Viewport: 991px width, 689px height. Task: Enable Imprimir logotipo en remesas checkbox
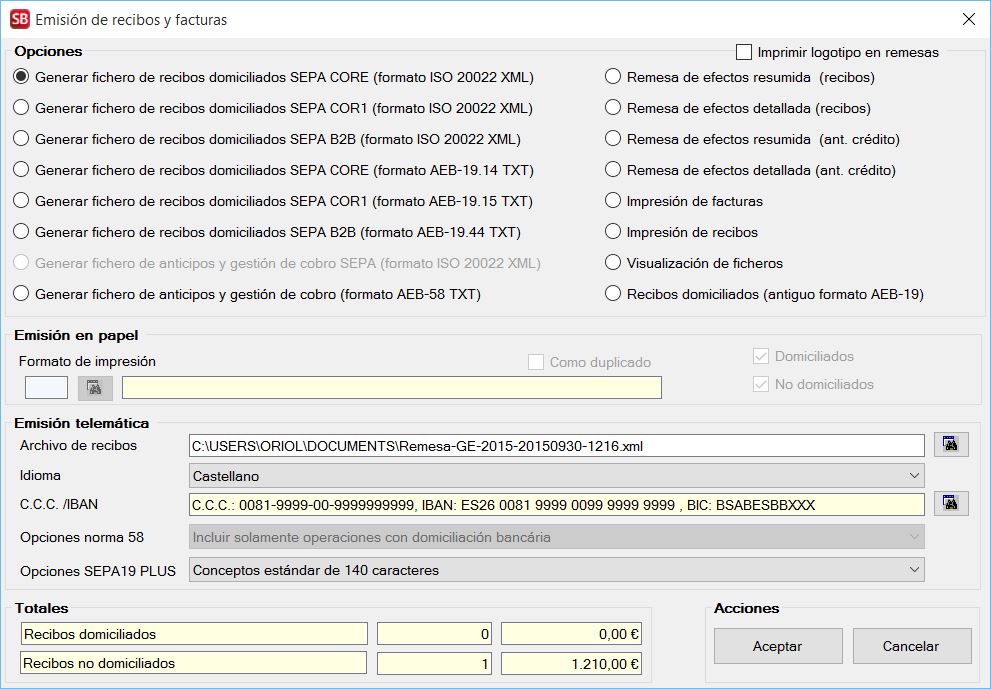pyautogui.click(x=744, y=52)
